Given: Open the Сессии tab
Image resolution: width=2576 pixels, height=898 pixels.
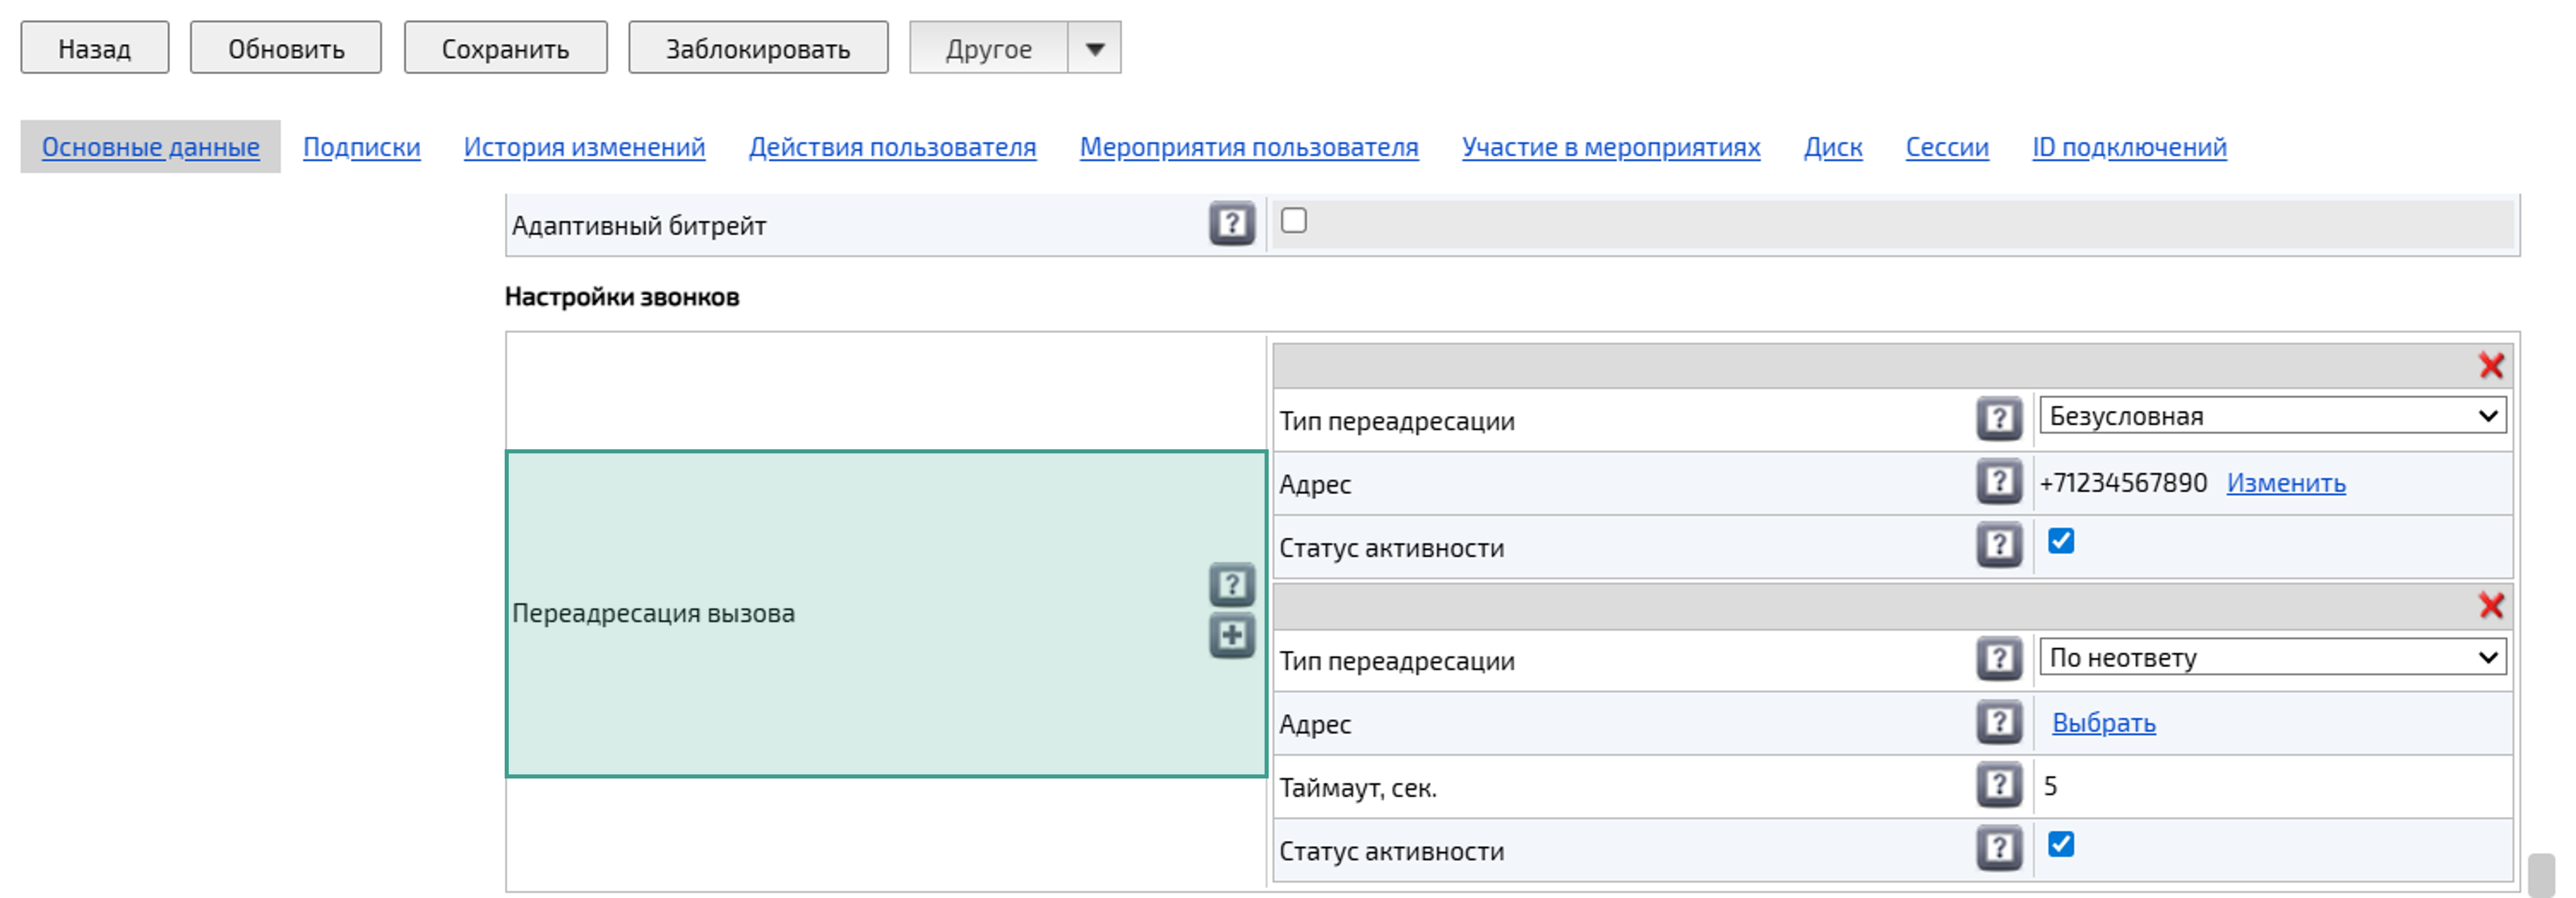Looking at the screenshot, I should point(1945,147).
